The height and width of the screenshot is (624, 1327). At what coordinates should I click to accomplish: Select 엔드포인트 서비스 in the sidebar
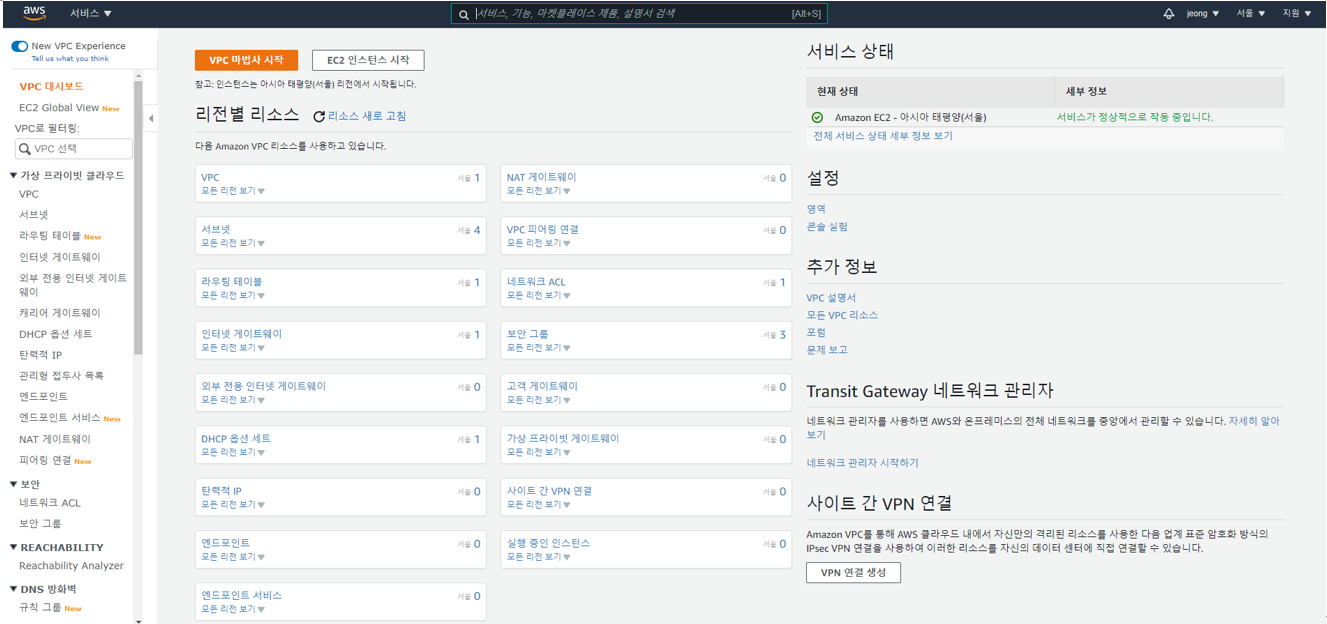60,418
